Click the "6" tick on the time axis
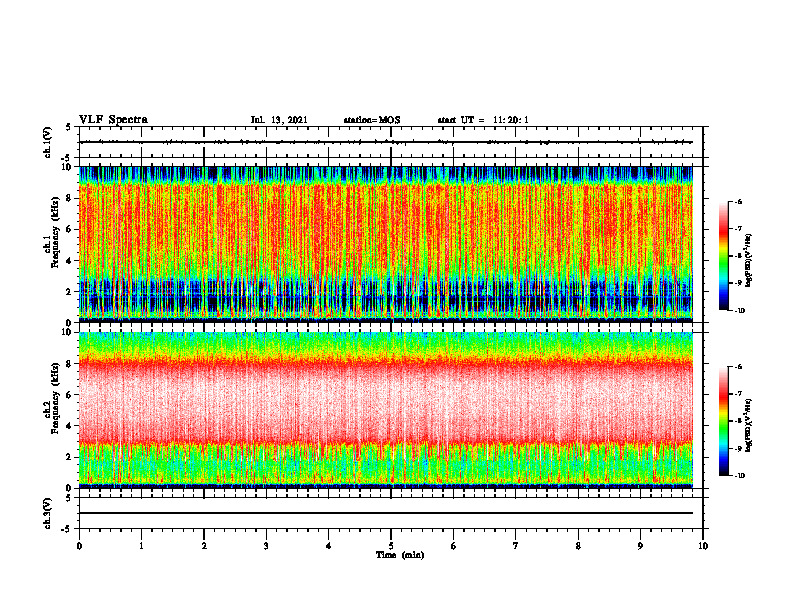 click(454, 546)
